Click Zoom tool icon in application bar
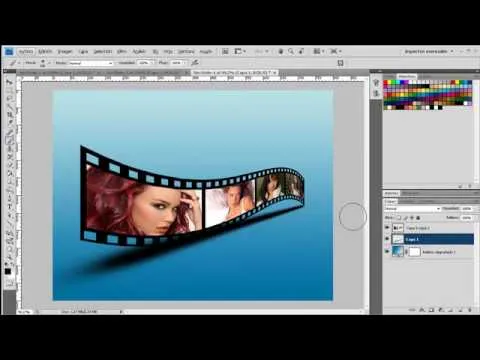 tap(291, 51)
